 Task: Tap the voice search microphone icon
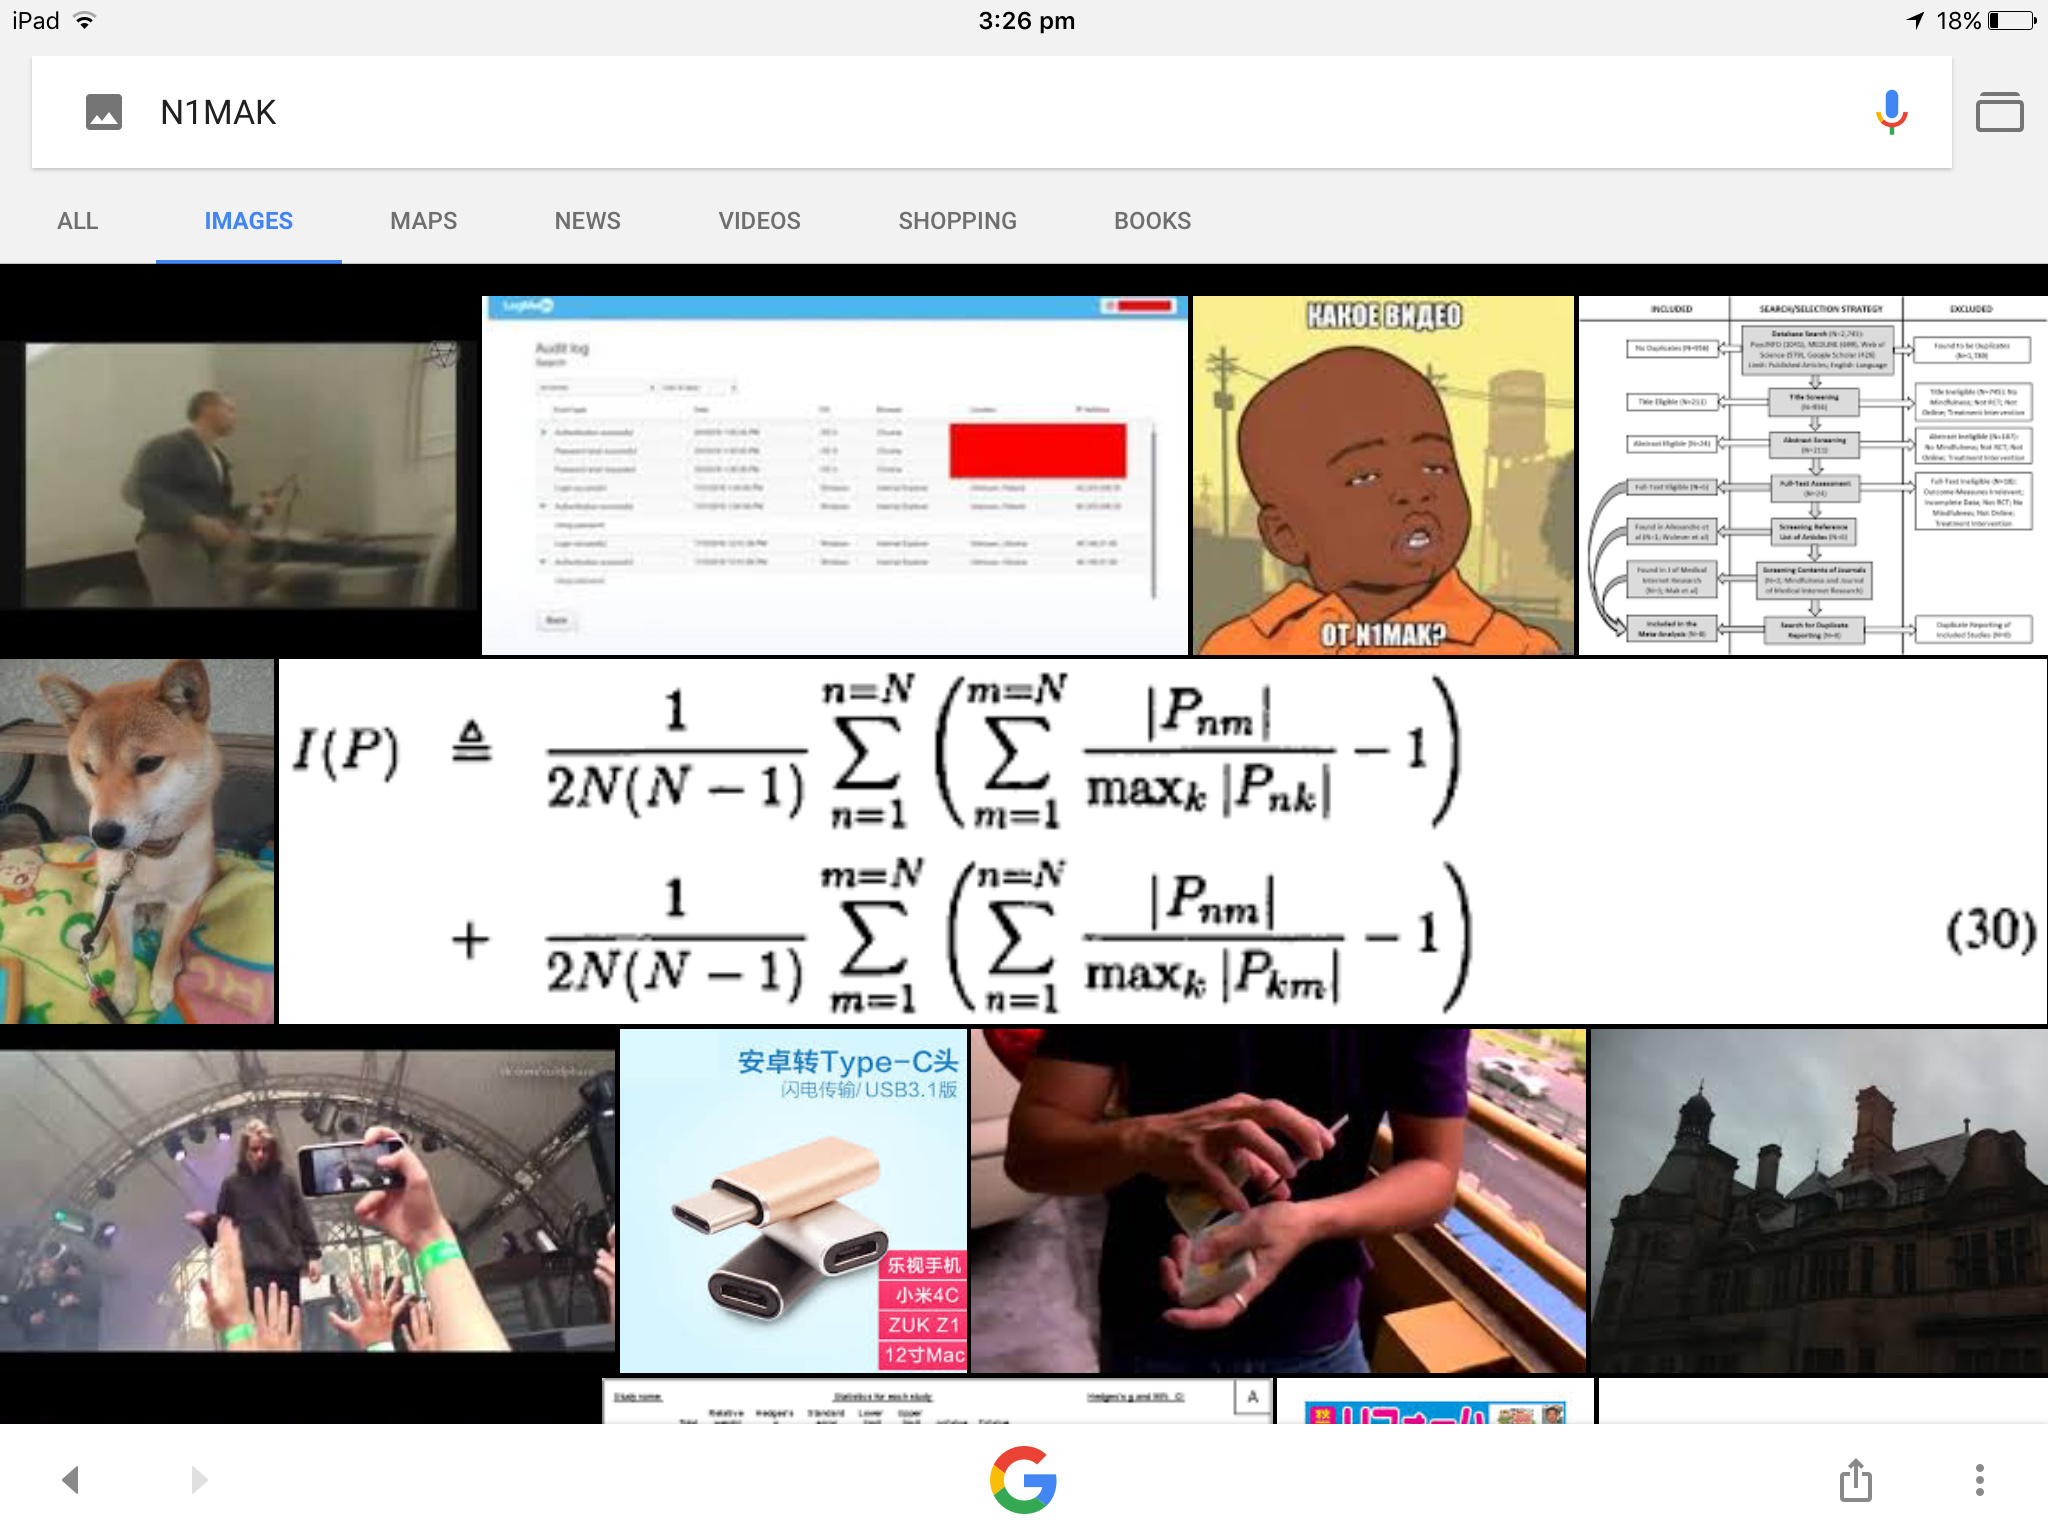tap(1890, 112)
